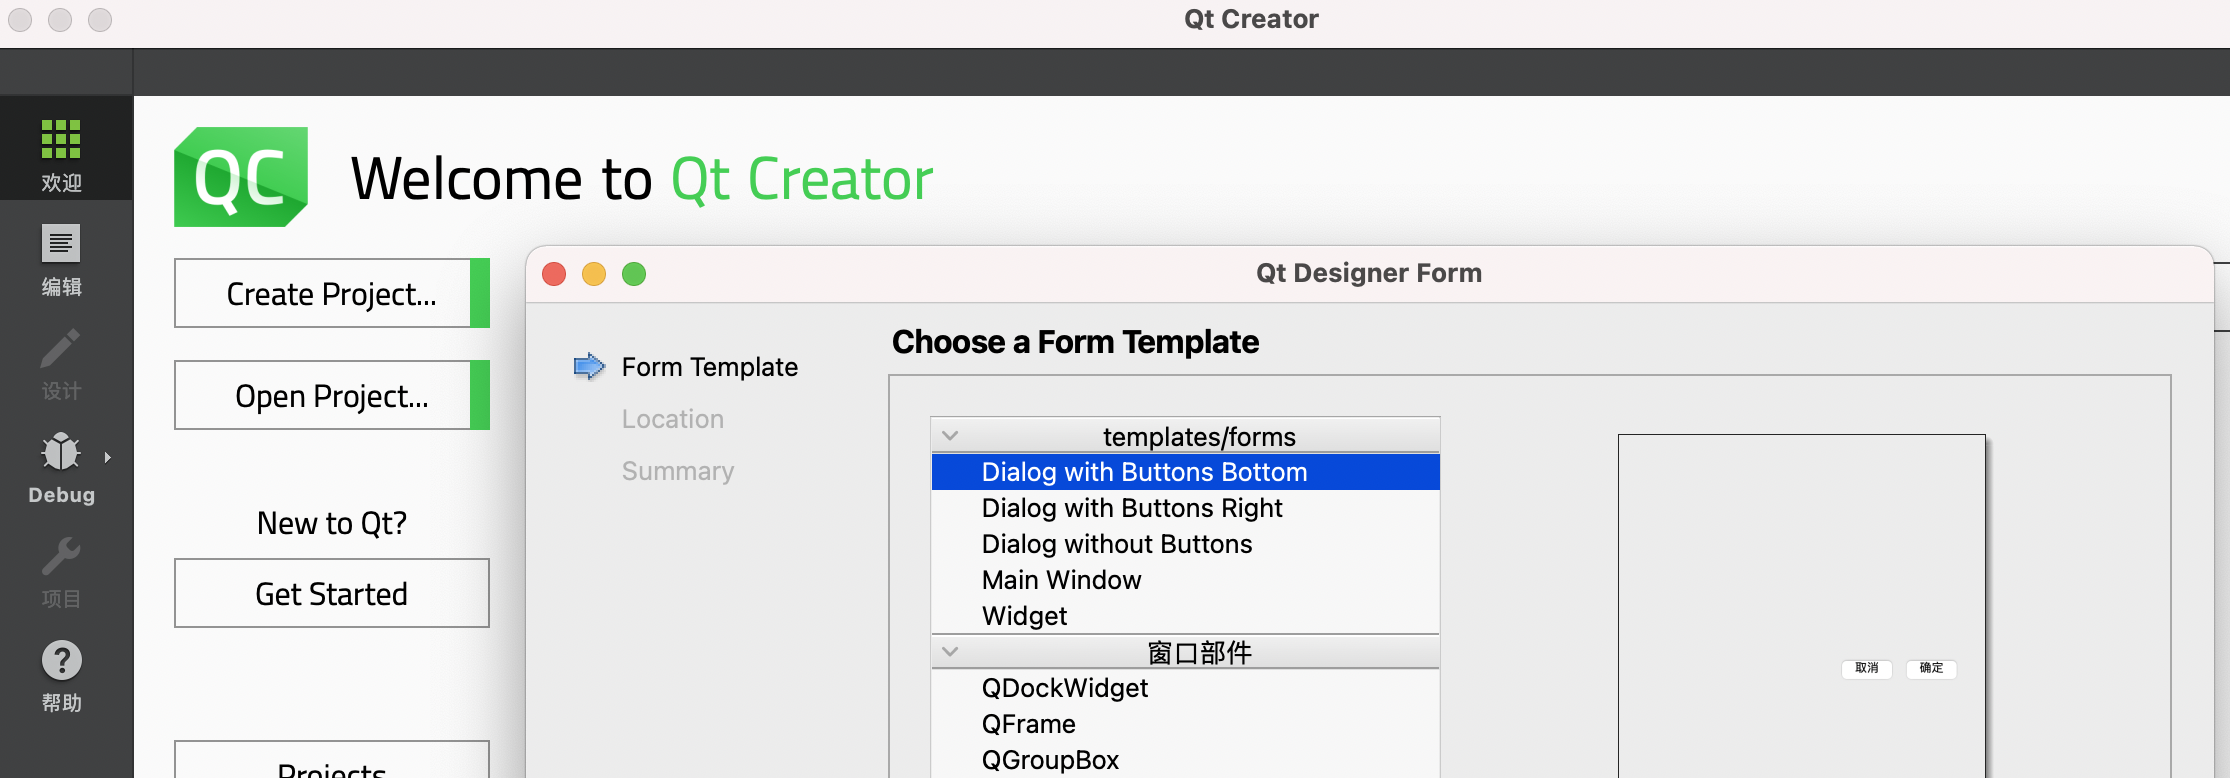Open the Projects button on Welcome page
The height and width of the screenshot is (778, 2230).
pyautogui.click(x=332, y=760)
